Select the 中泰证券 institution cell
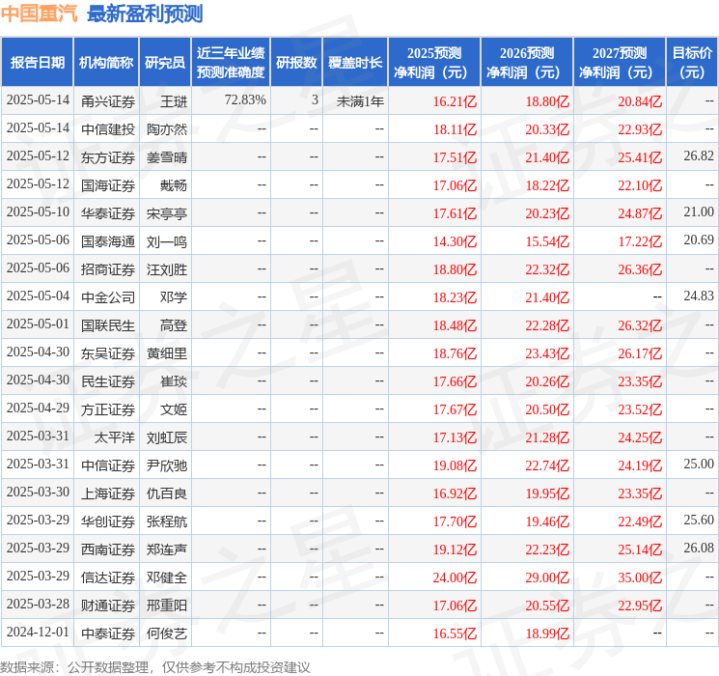The width and height of the screenshot is (719, 676). click(x=108, y=633)
